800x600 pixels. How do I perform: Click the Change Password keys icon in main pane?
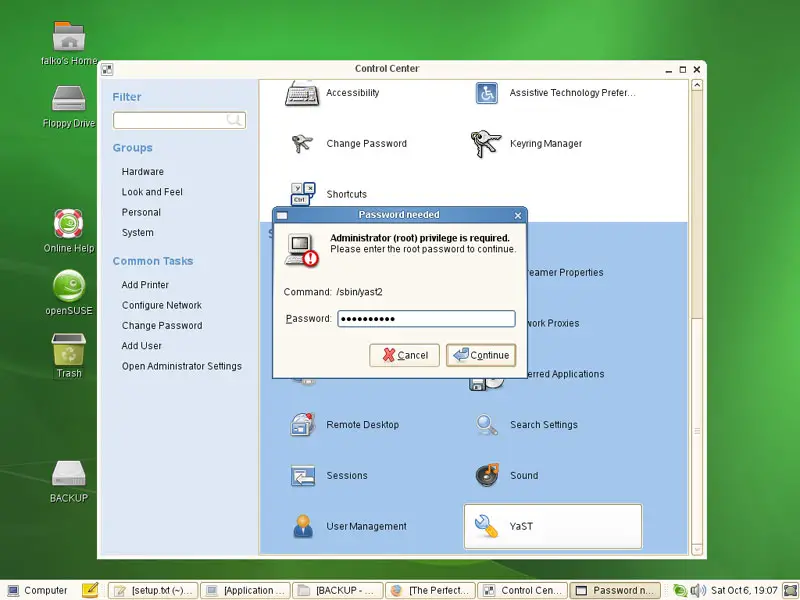302,143
